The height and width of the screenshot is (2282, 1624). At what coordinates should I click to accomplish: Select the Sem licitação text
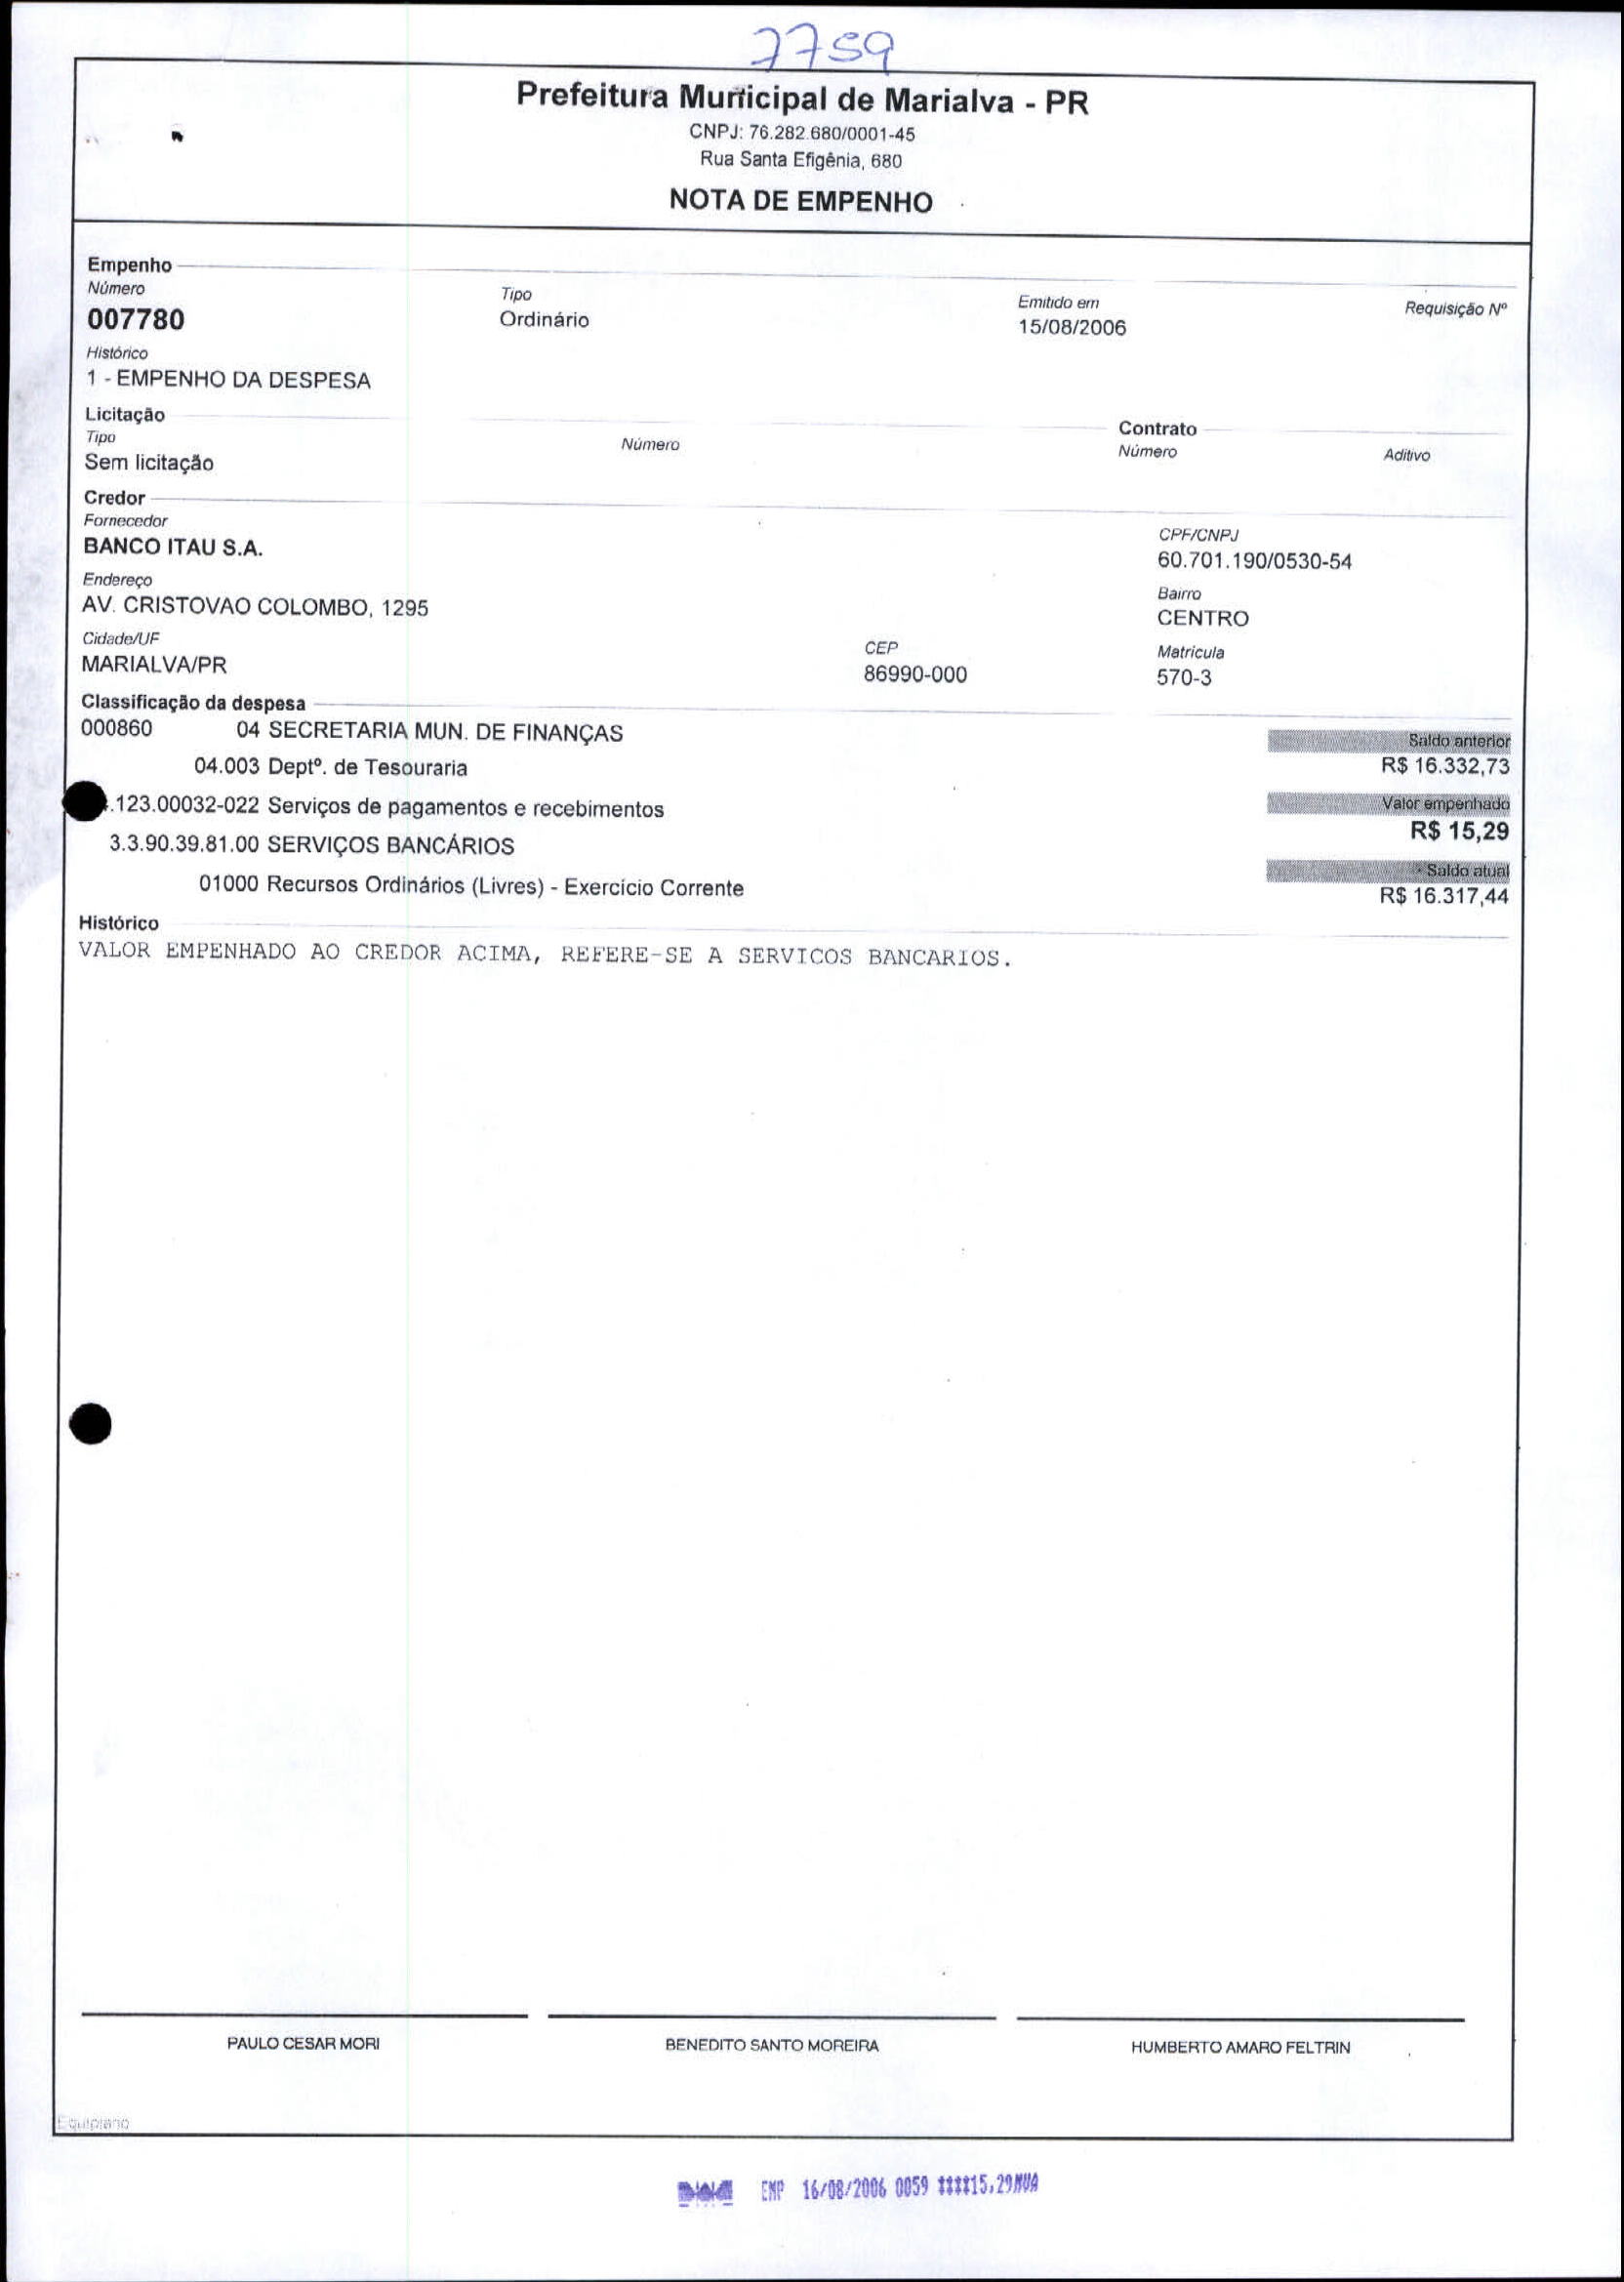coord(149,463)
